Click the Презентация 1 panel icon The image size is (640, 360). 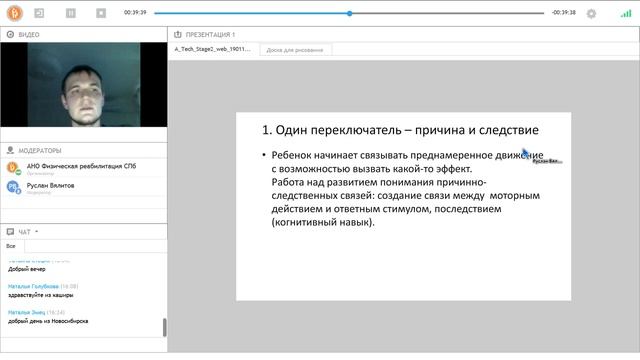[178, 35]
